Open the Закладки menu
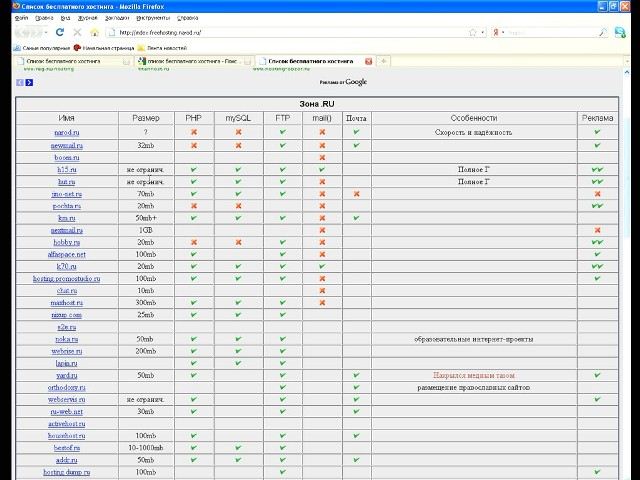Image resolution: width=640 pixels, height=480 pixels. click(117, 18)
